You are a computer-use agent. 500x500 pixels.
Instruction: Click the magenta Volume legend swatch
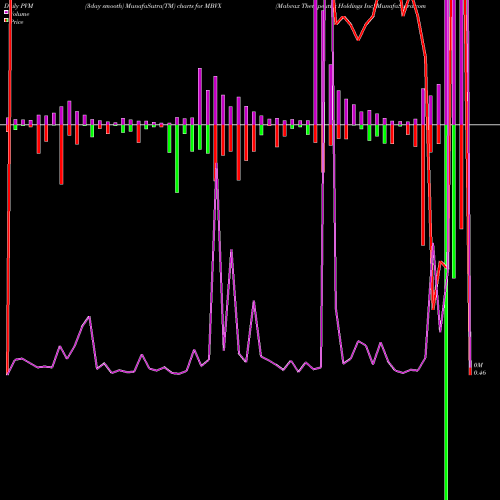[x=6, y=12]
